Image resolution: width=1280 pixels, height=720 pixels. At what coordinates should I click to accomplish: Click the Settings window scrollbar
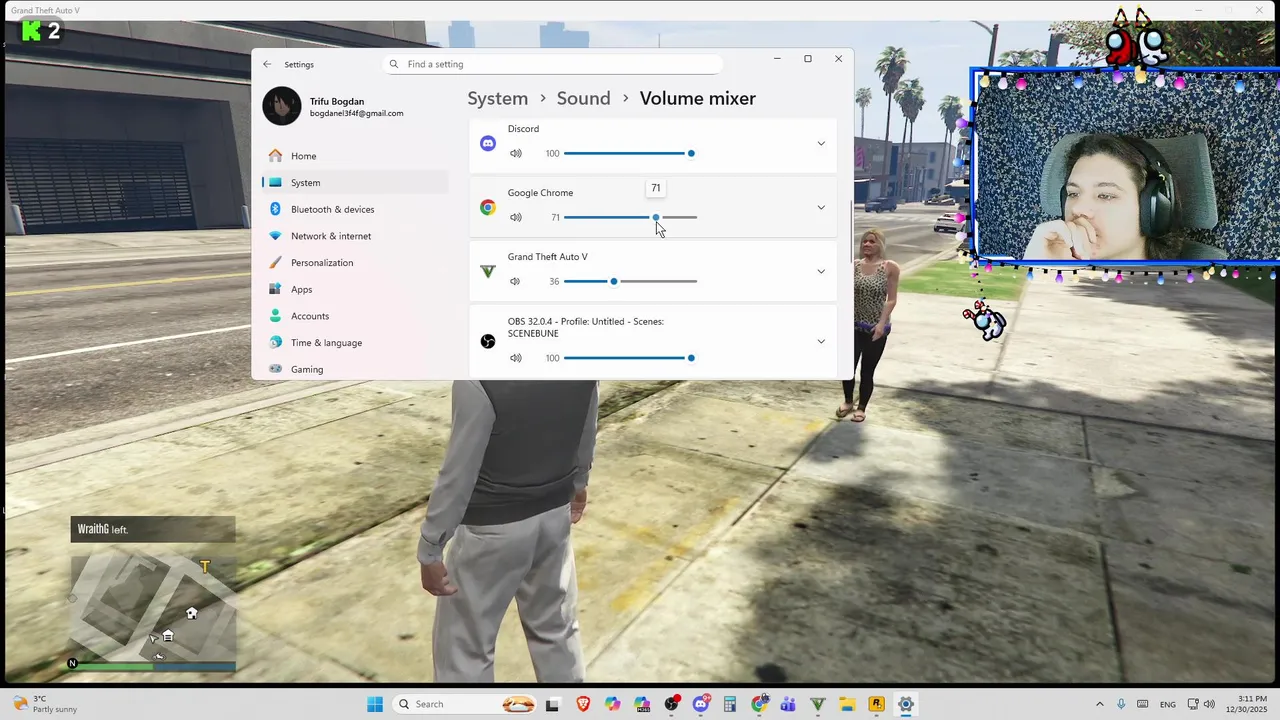click(x=851, y=232)
